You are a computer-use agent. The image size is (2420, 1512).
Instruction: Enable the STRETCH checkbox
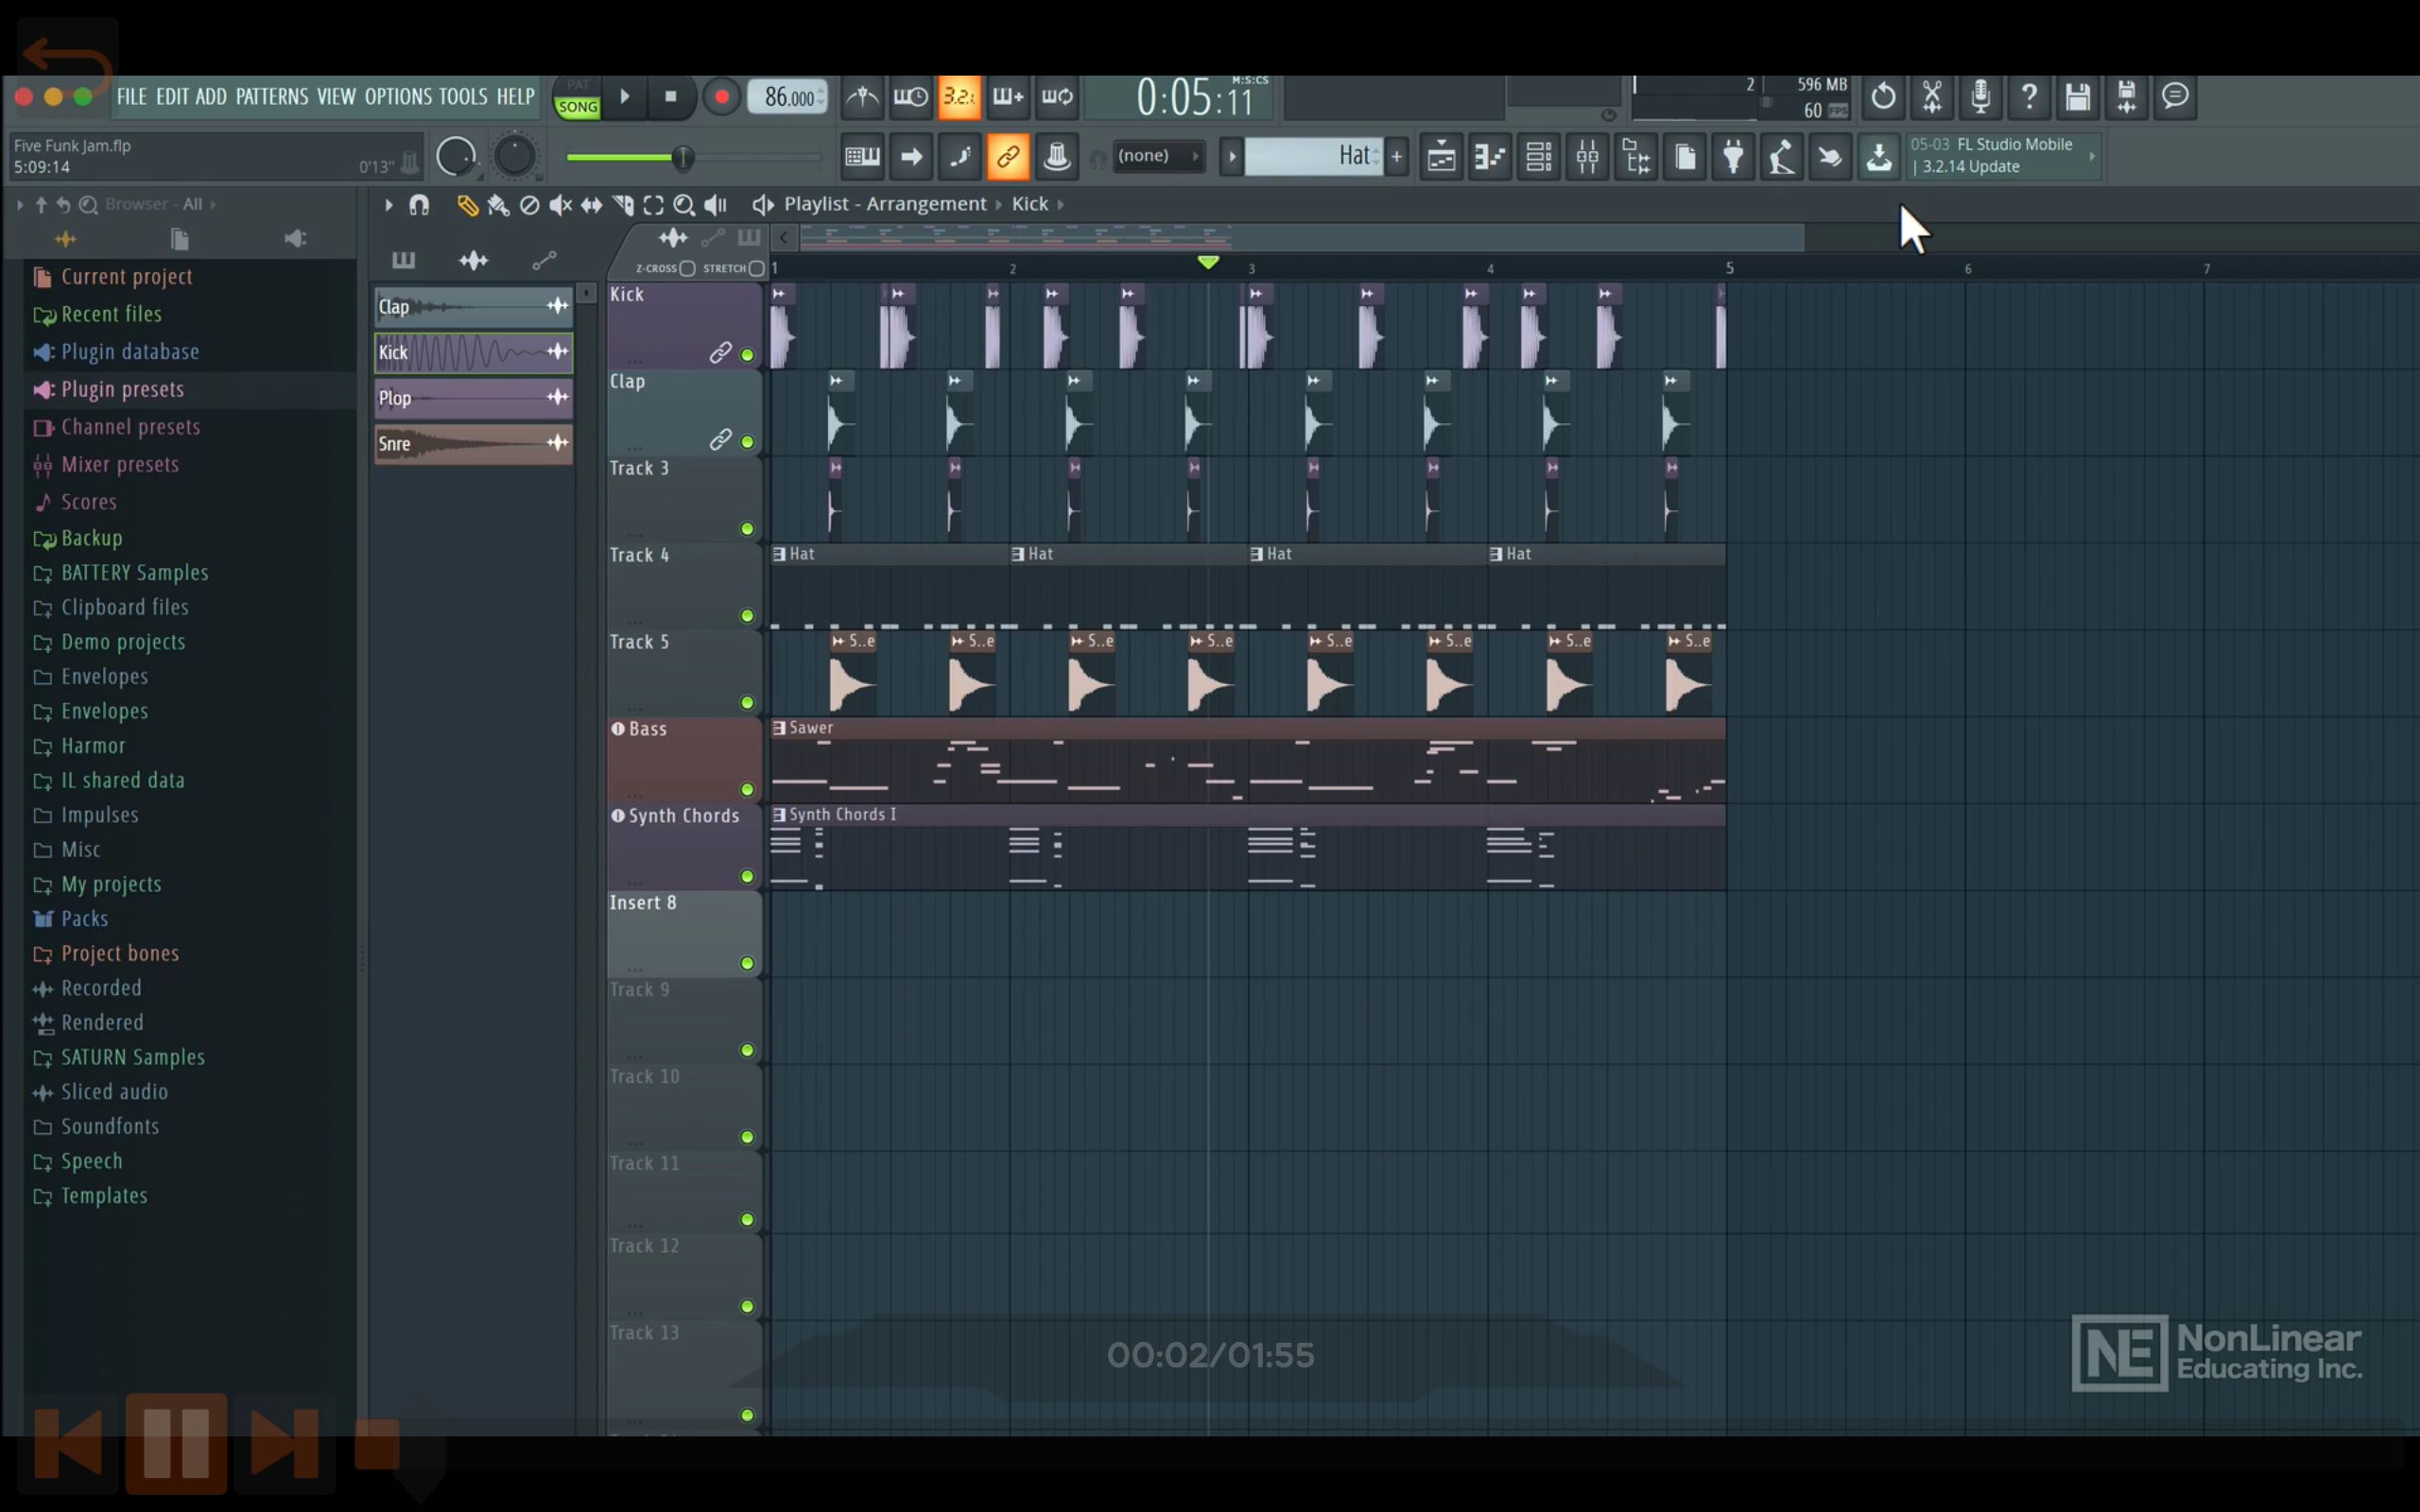tap(757, 268)
